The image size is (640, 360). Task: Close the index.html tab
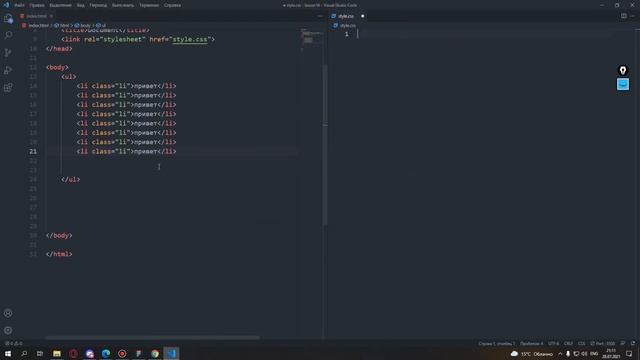click(51, 16)
